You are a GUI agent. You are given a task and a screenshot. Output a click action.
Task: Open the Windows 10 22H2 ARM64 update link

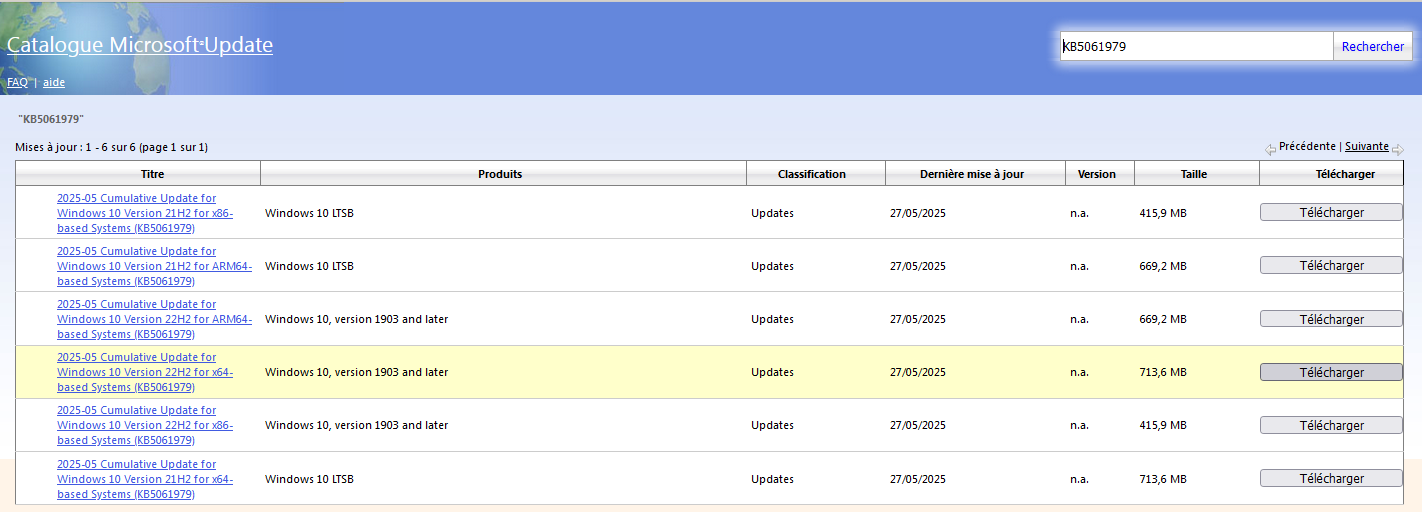tap(154, 319)
